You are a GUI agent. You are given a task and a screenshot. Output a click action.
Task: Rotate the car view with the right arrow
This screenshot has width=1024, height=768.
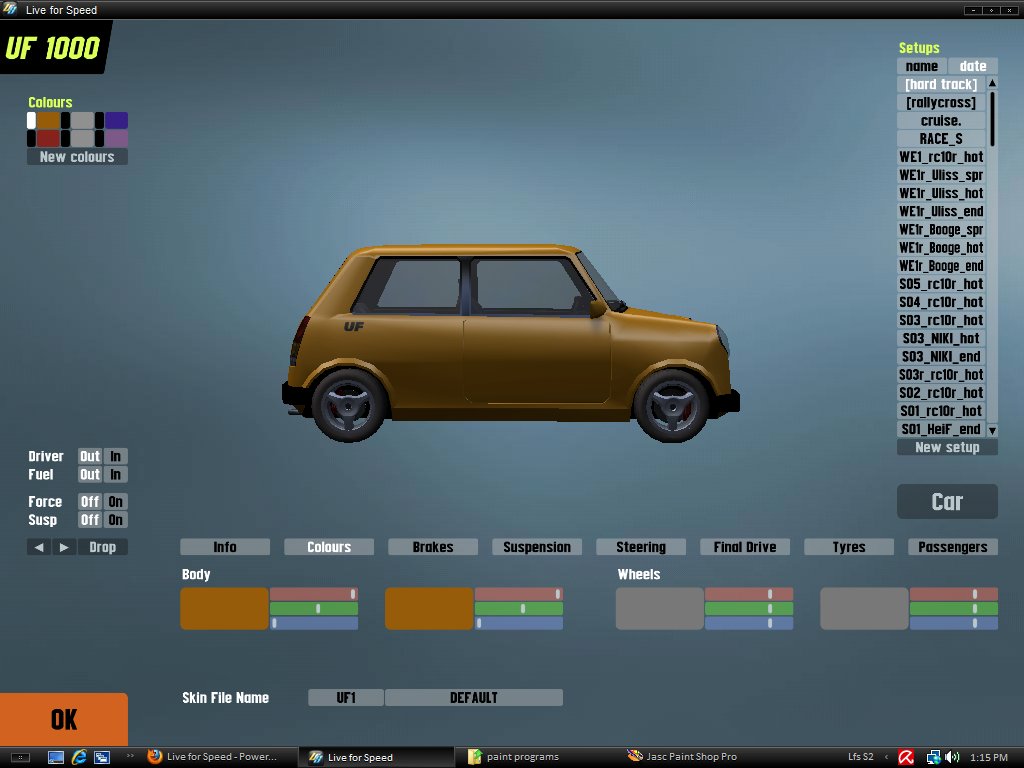[64, 547]
